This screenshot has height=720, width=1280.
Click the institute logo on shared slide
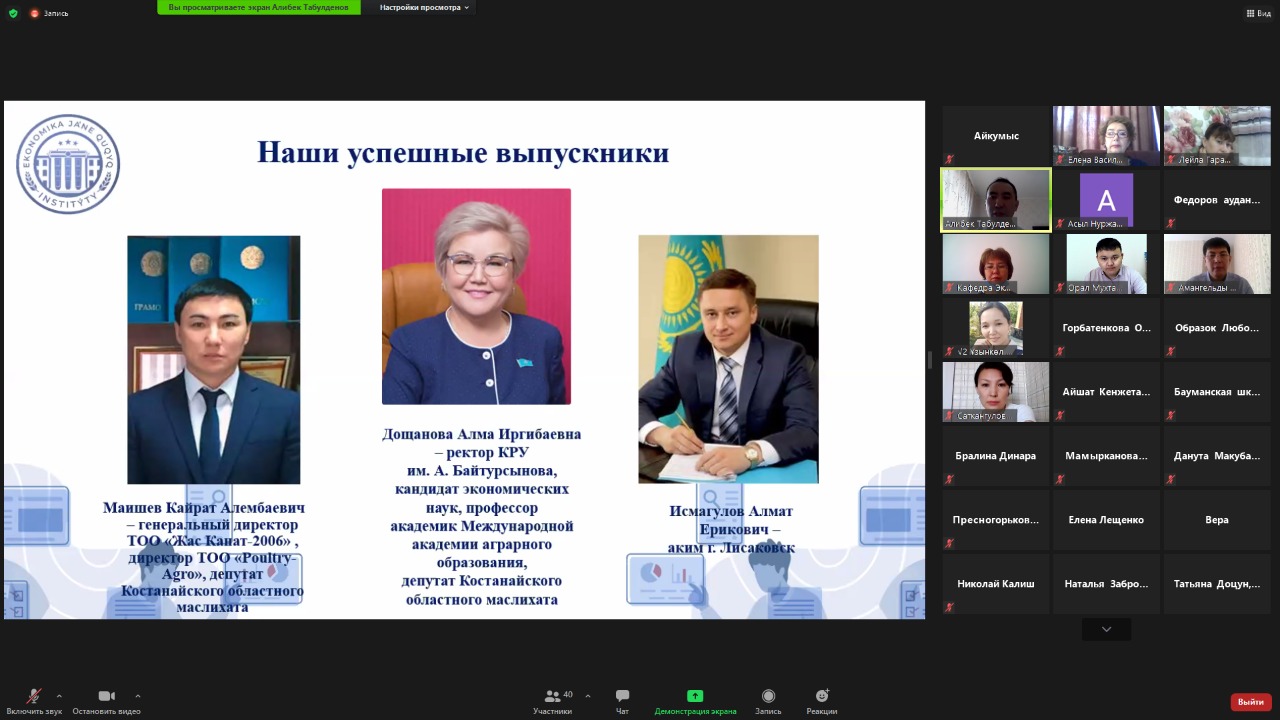pos(68,163)
